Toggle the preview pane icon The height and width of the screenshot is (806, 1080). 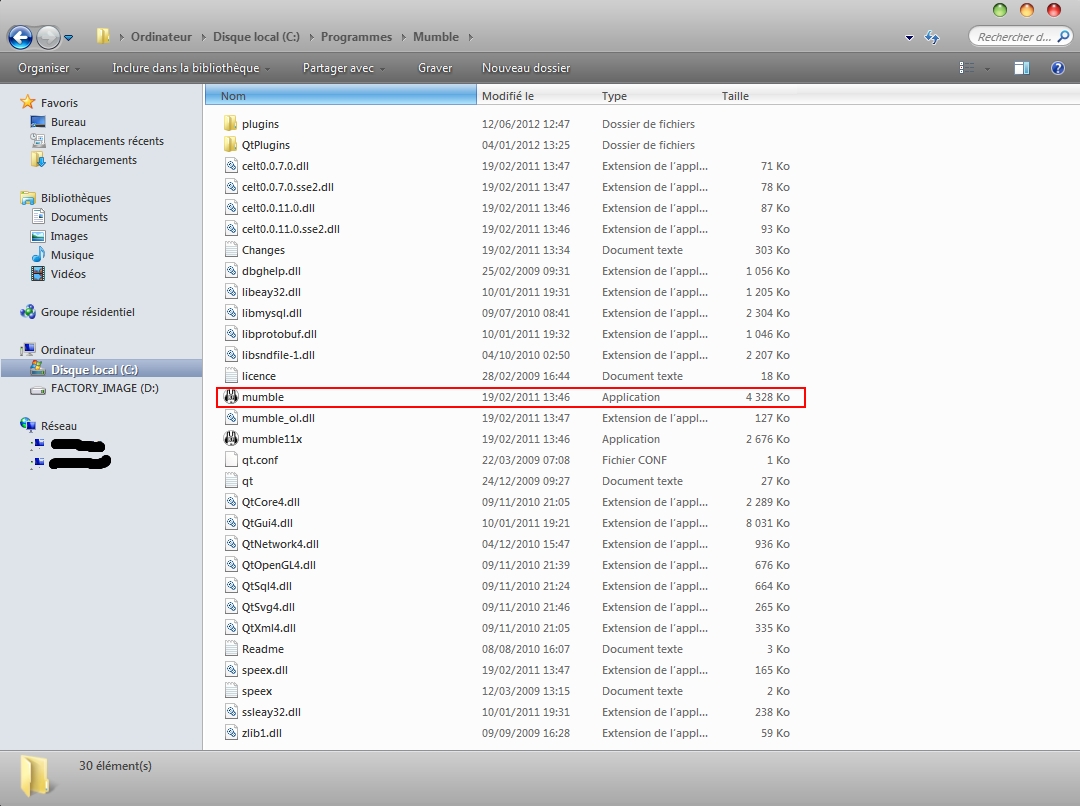(x=1022, y=68)
